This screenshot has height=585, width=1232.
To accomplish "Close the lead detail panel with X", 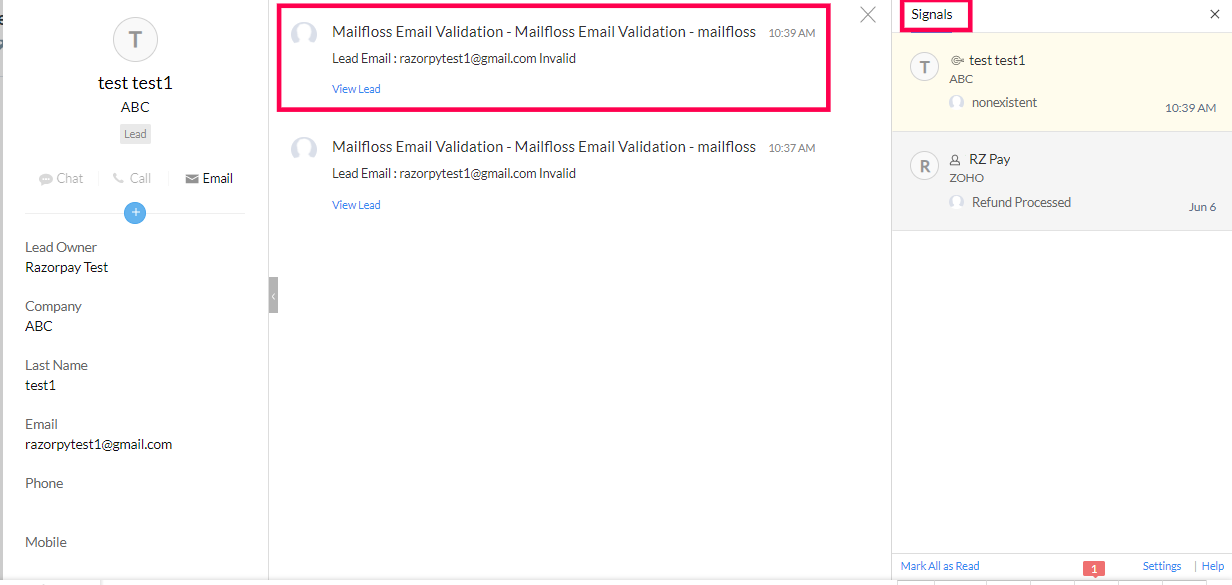I will [x=868, y=15].
